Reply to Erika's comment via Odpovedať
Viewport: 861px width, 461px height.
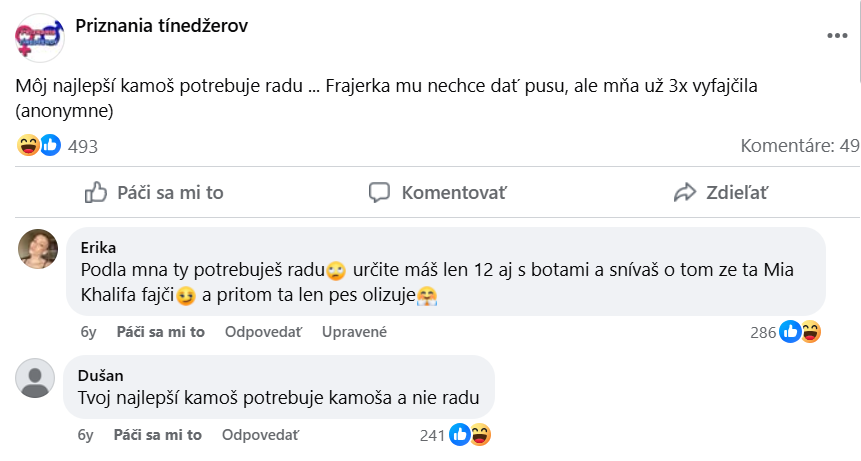pyautogui.click(x=263, y=332)
